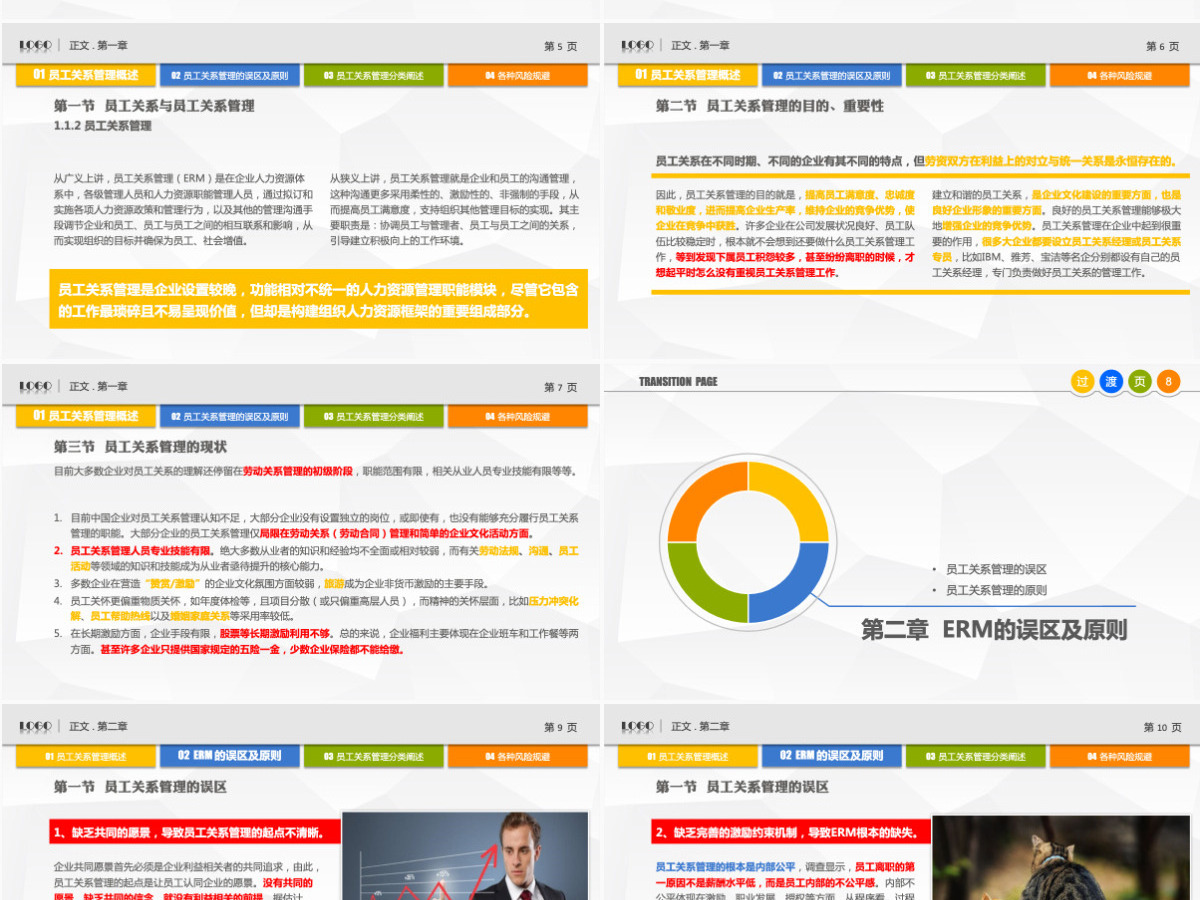The height and width of the screenshot is (900, 1200).
Task: Click the orange '8' circle on the transition slide
Action: coord(1168,381)
